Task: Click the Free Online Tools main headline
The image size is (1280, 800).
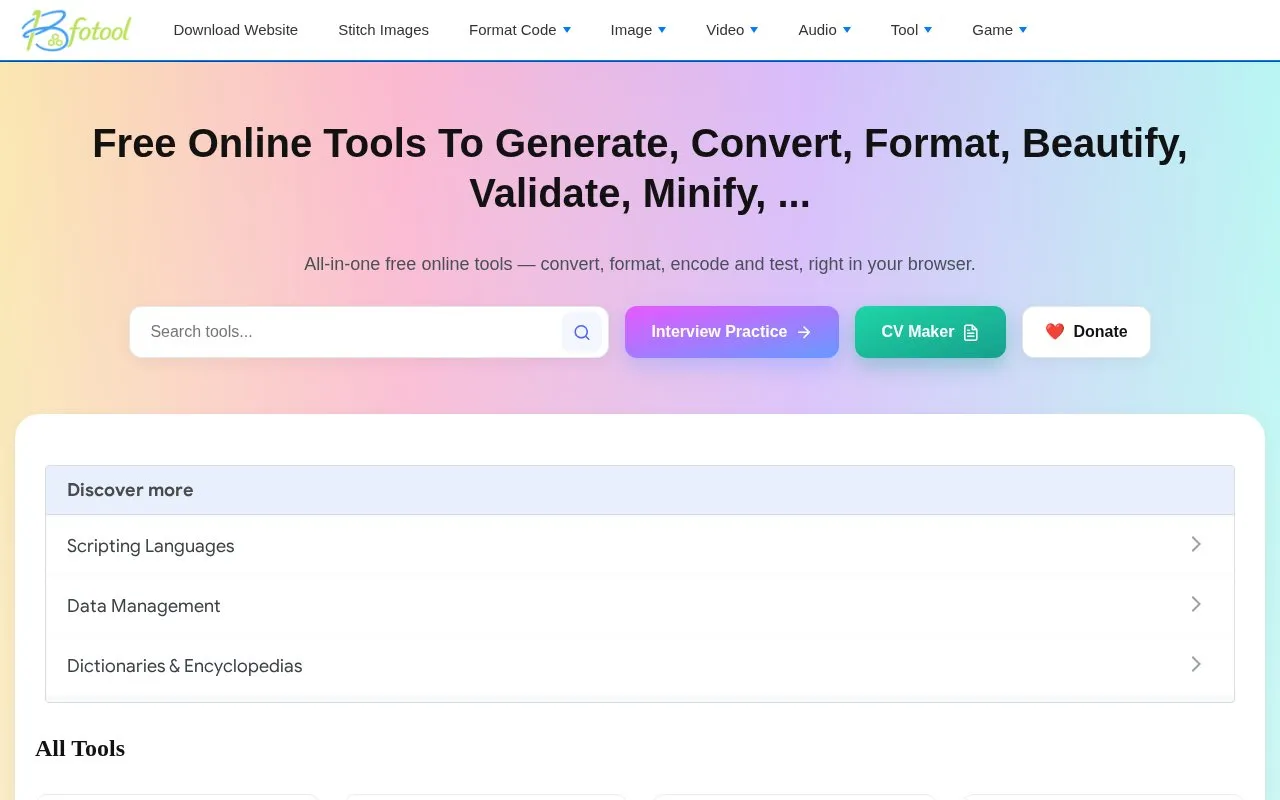Action: 640,168
